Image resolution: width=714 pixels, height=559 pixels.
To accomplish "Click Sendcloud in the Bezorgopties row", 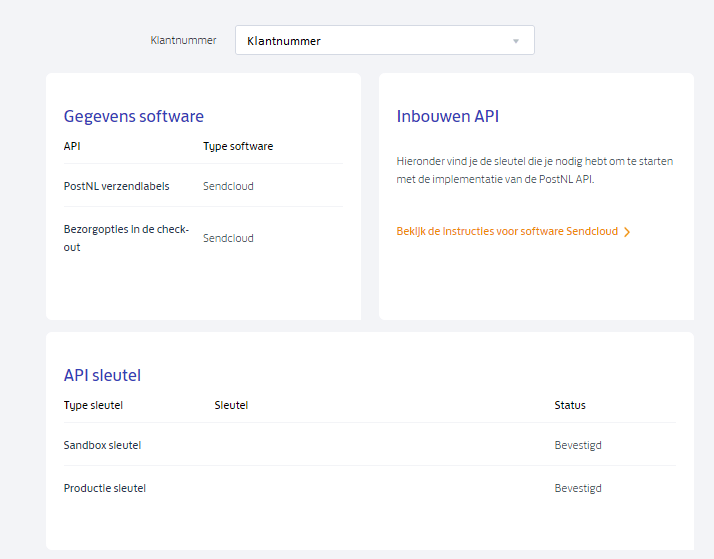I will click(228, 238).
